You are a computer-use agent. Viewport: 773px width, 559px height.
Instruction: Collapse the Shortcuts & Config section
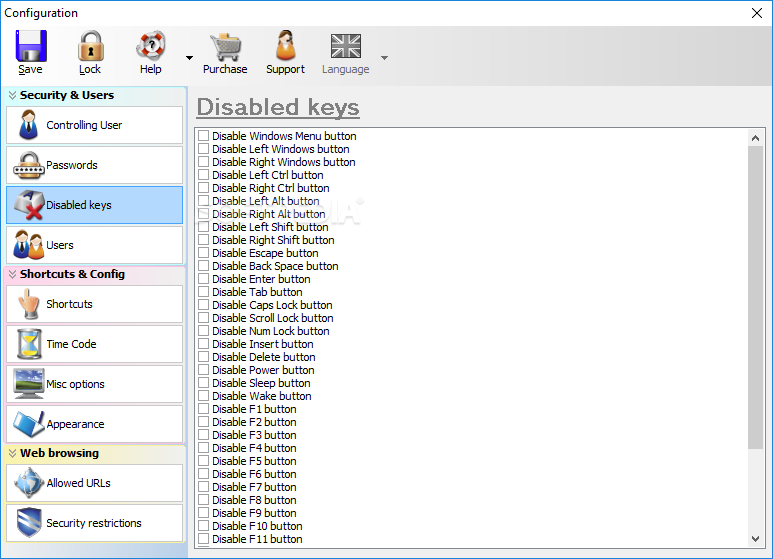12,274
